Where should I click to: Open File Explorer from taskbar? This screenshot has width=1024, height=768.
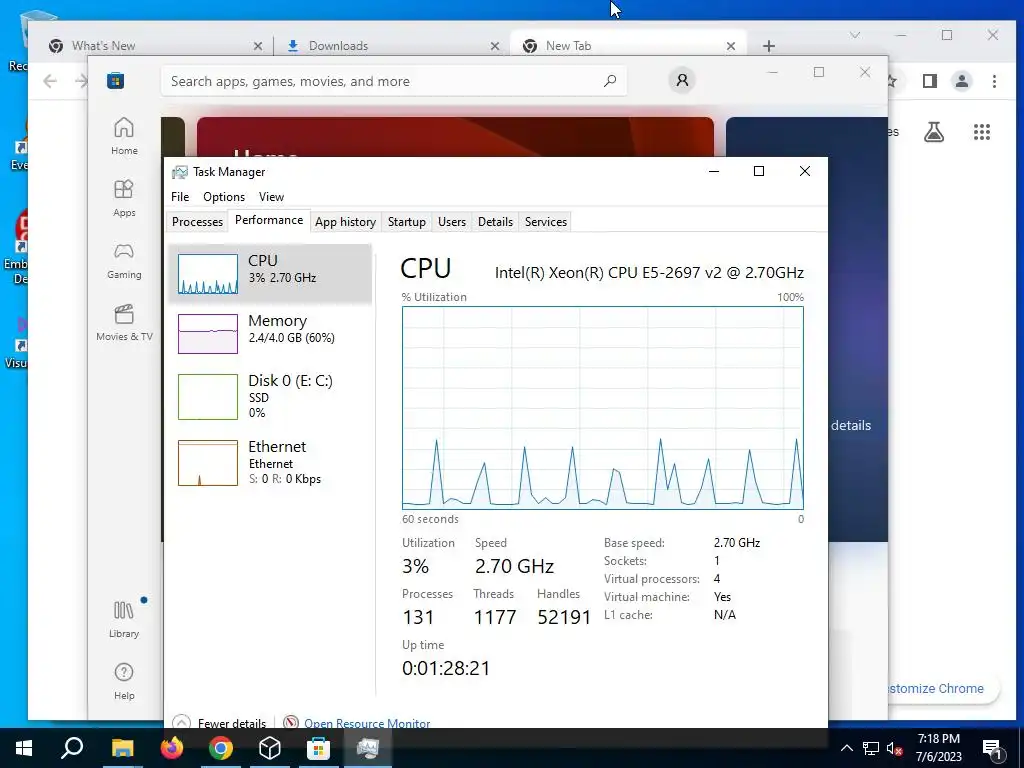point(122,748)
